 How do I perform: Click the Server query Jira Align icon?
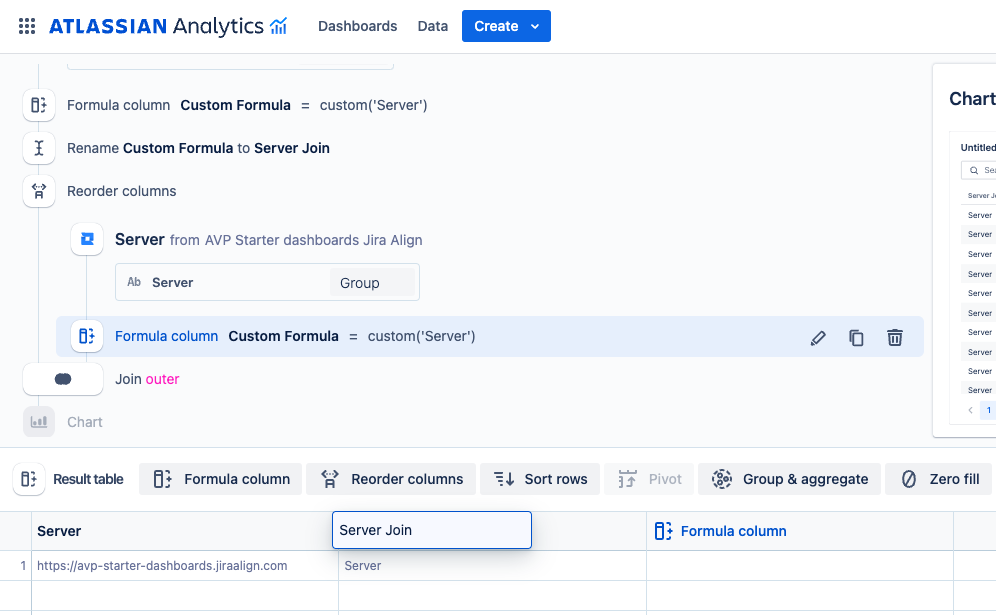click(87, 240)
